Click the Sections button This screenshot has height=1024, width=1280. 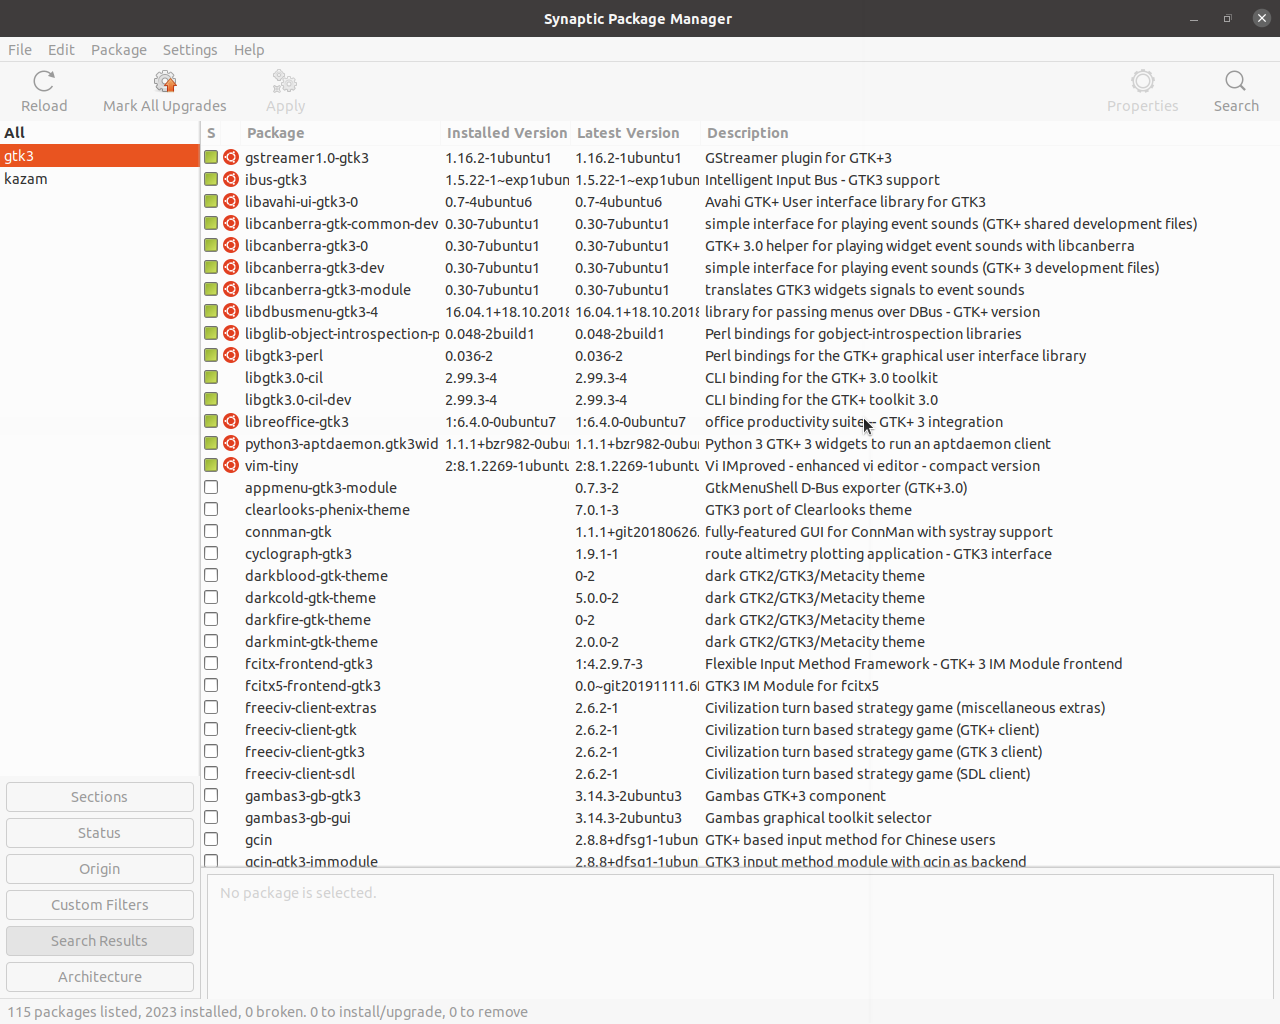tap(99, 796)
